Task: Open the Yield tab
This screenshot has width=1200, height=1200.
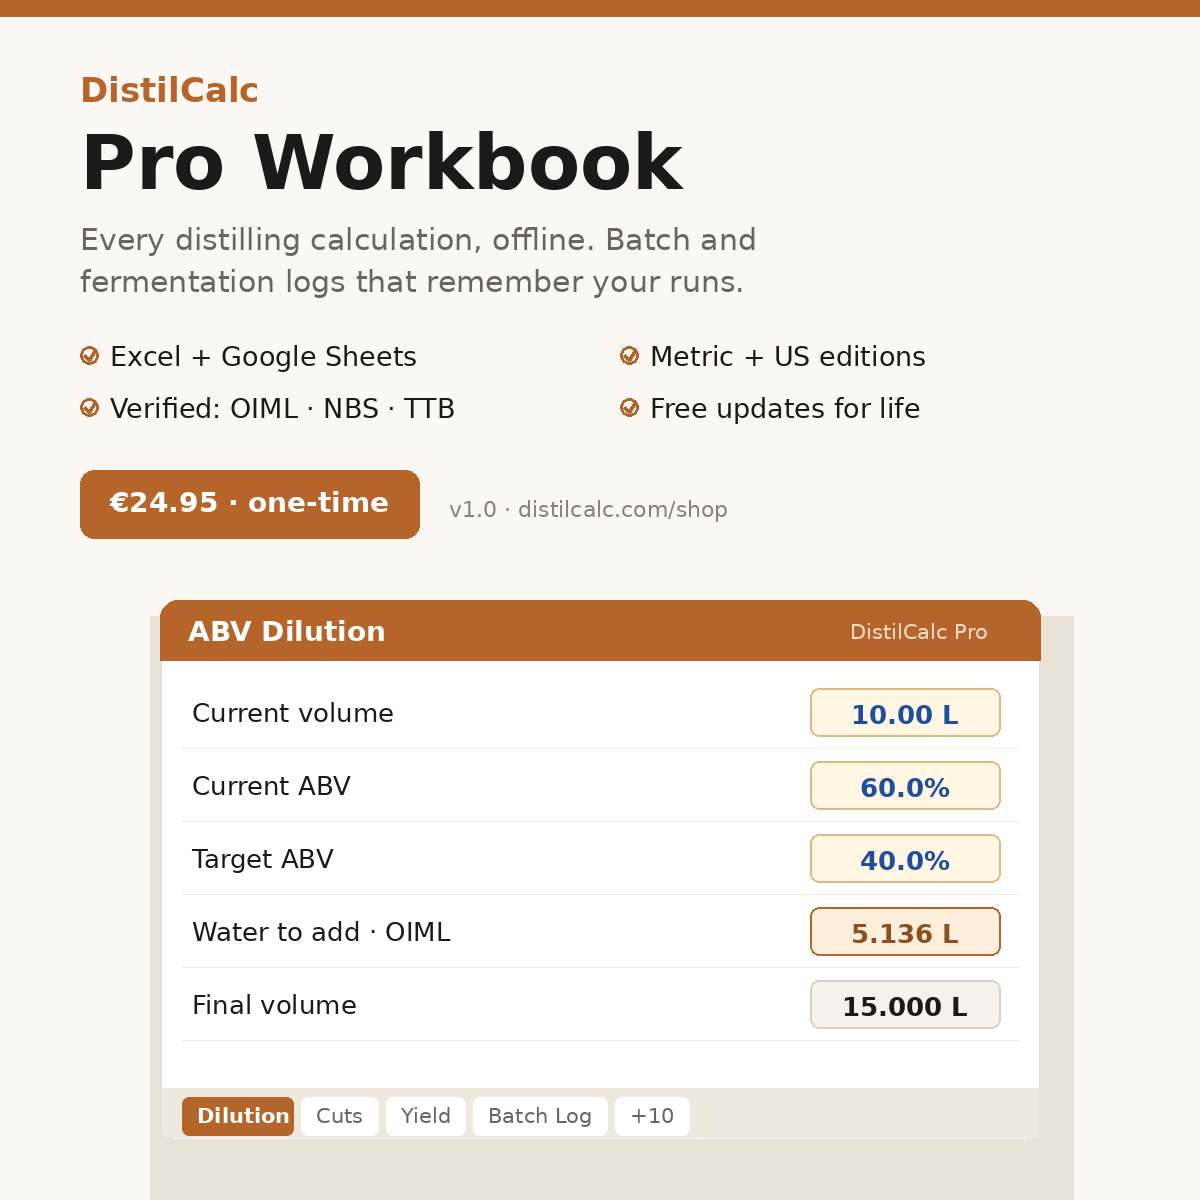Action: point(426,1116)
